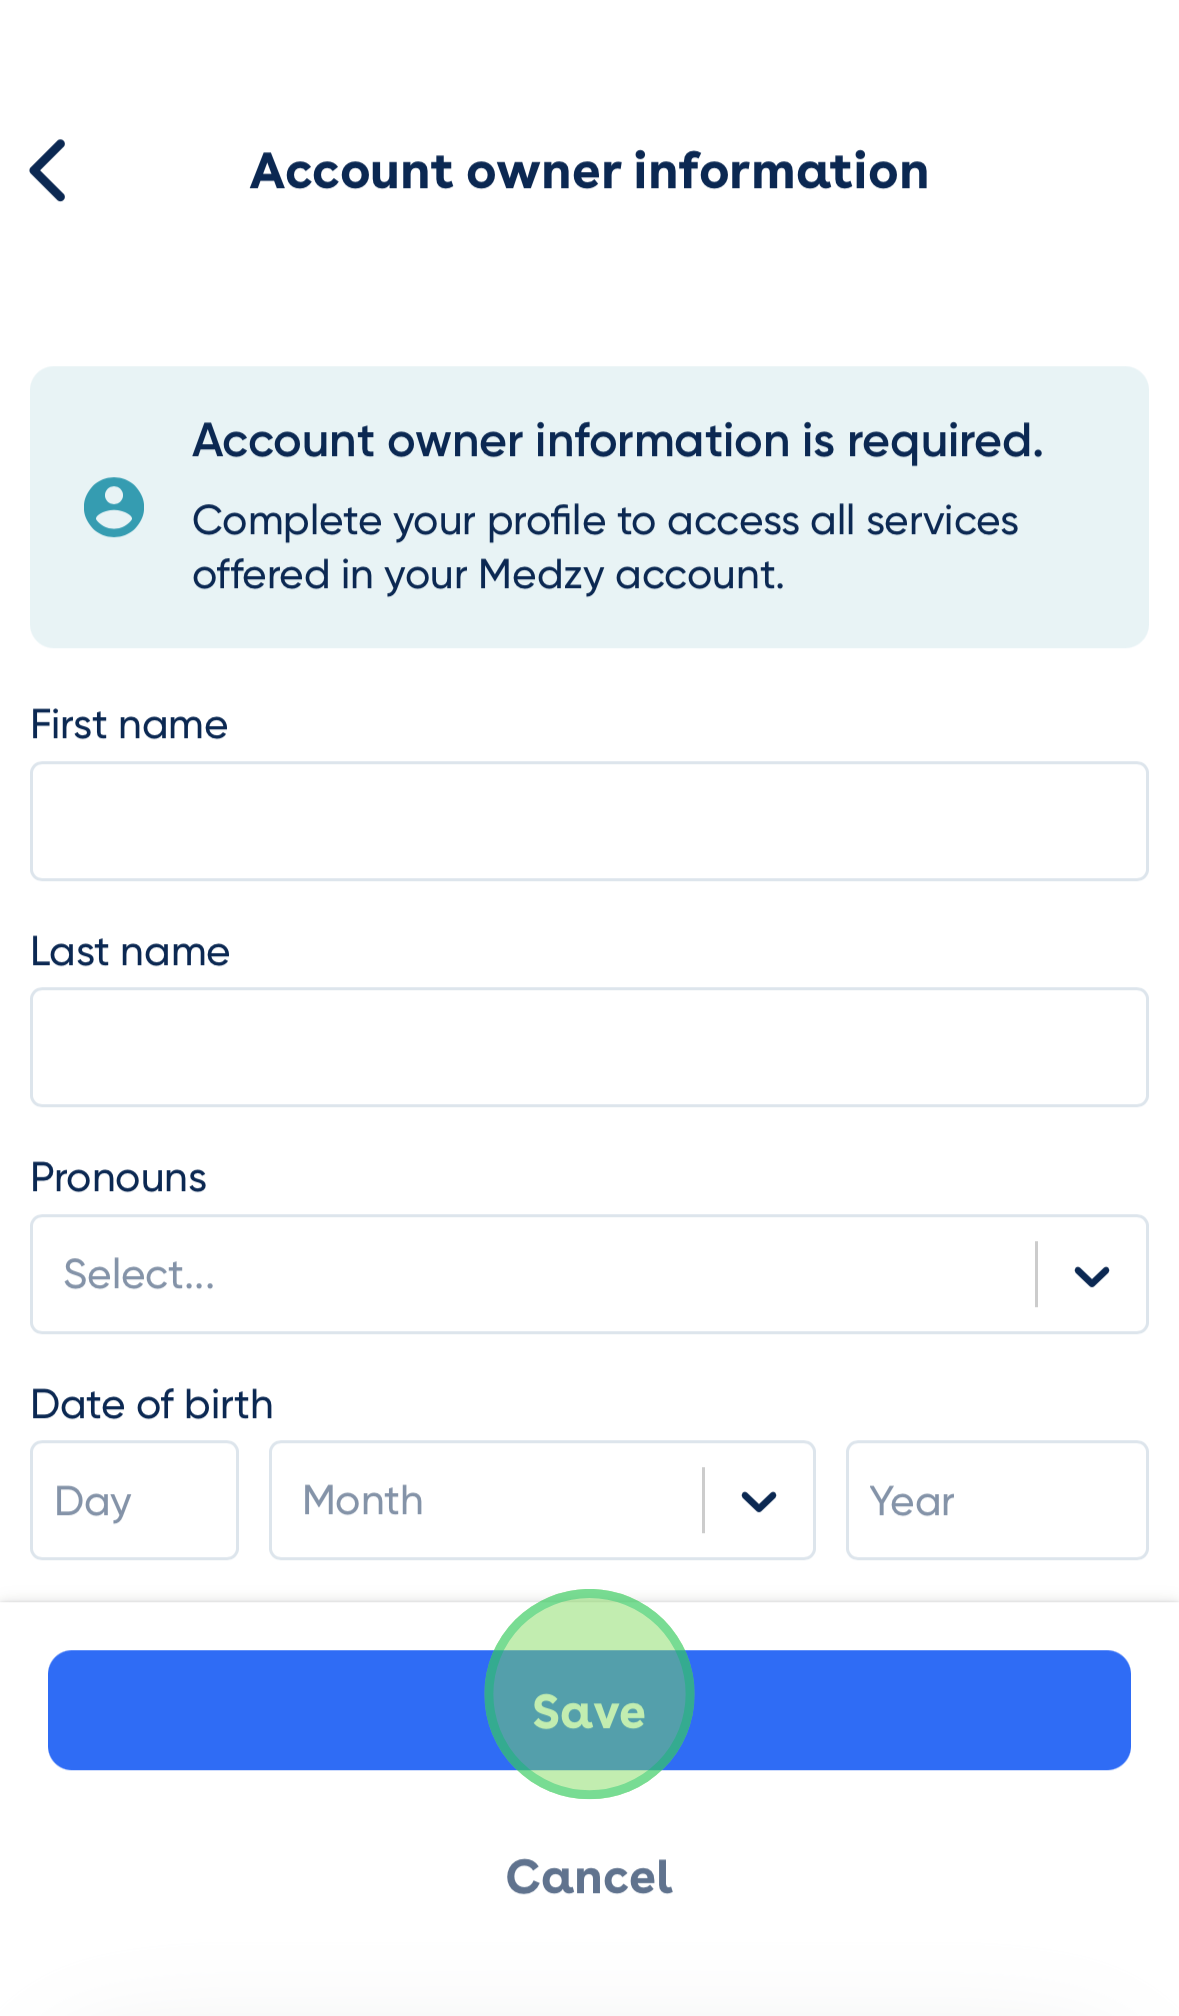Click Cancel to discard changes
1179x2016 pixels.
[589, 1876]
